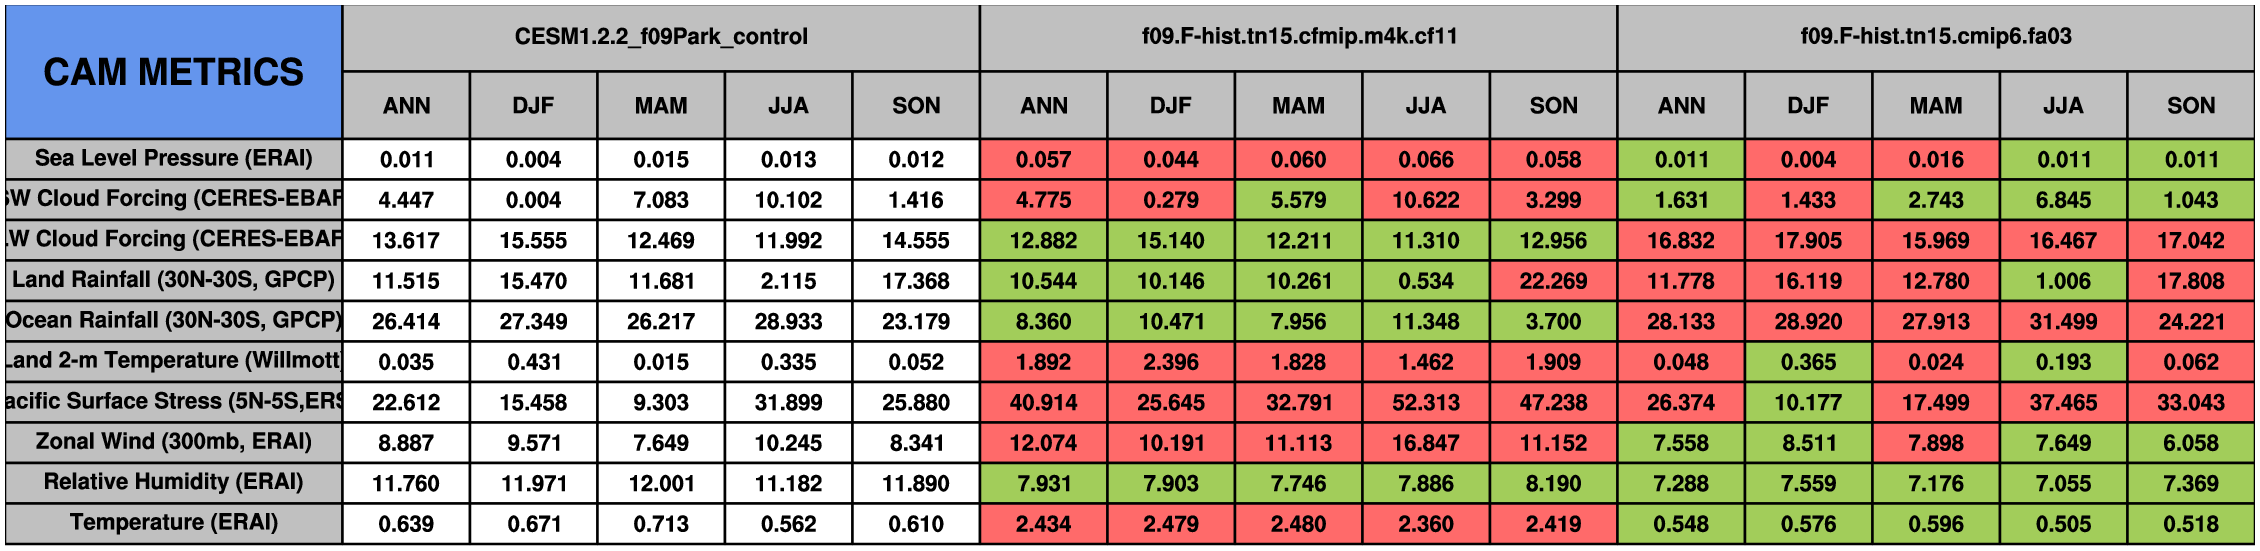Click the green 7.369 relative humidity SON cell
The image size is (2260, 551).
2191,482
